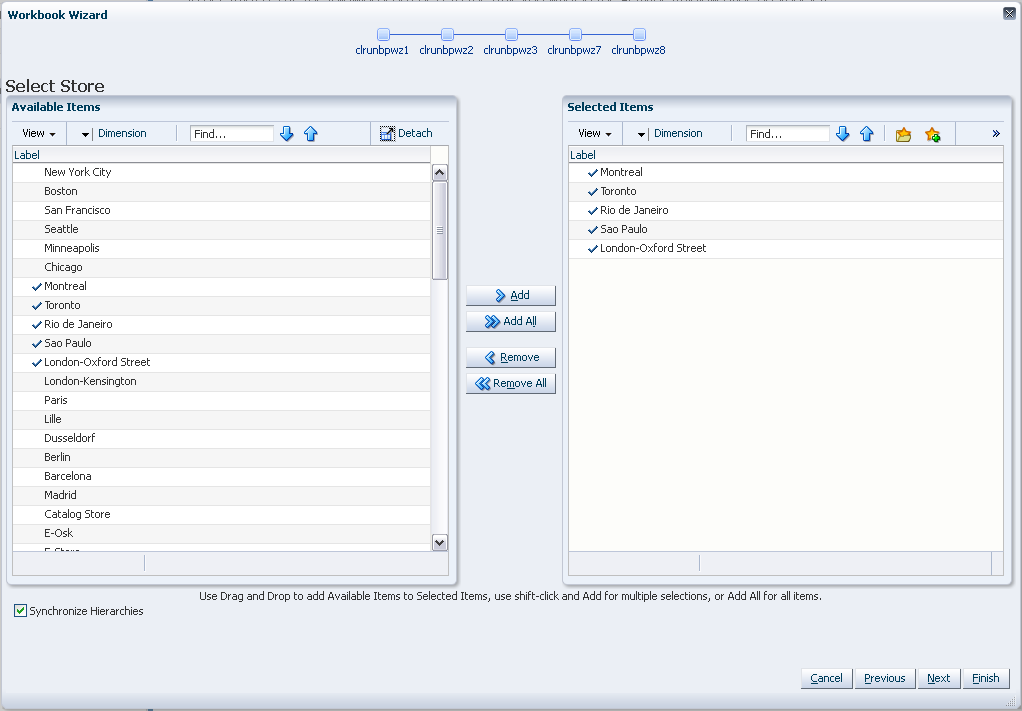This screenshot has width=1022, height=711.
Task: Click the Remove All button
Action: (x=511, y=383)
